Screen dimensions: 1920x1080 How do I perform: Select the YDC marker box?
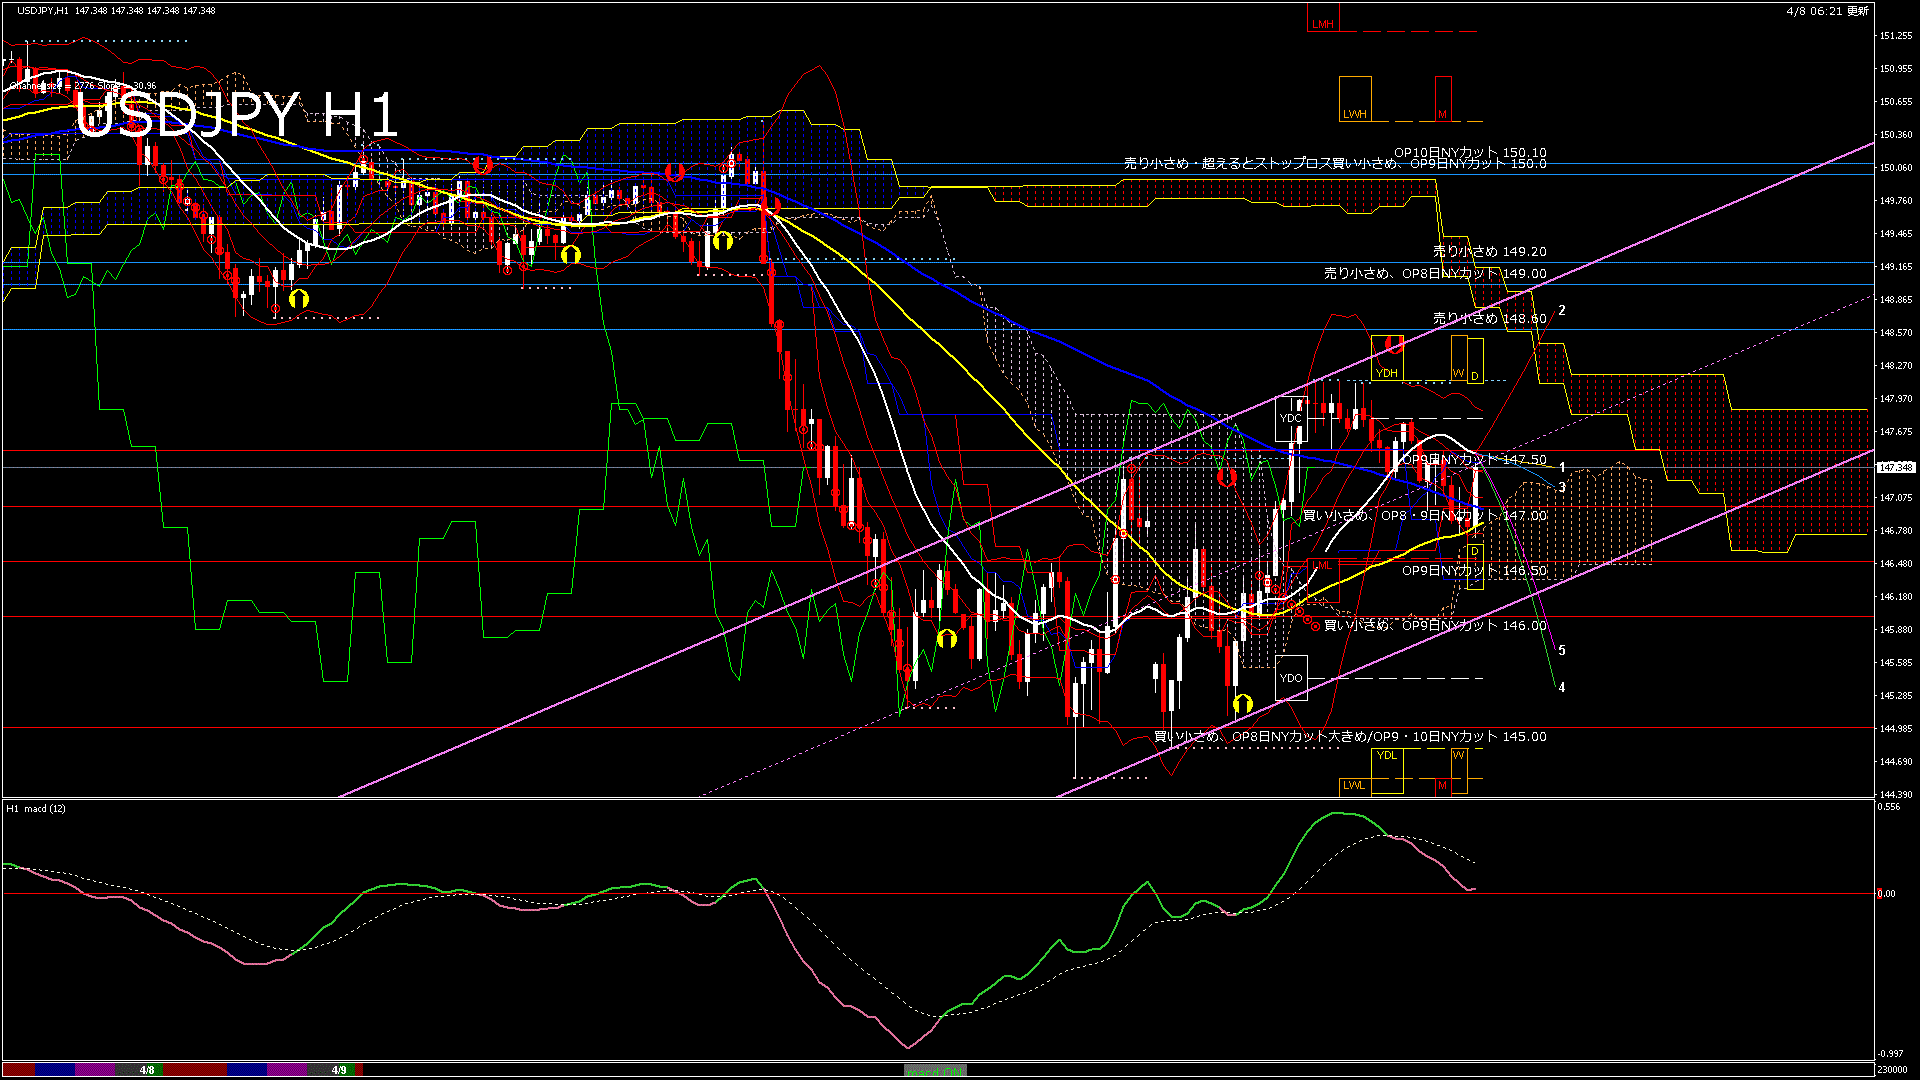pos(1291,418)
